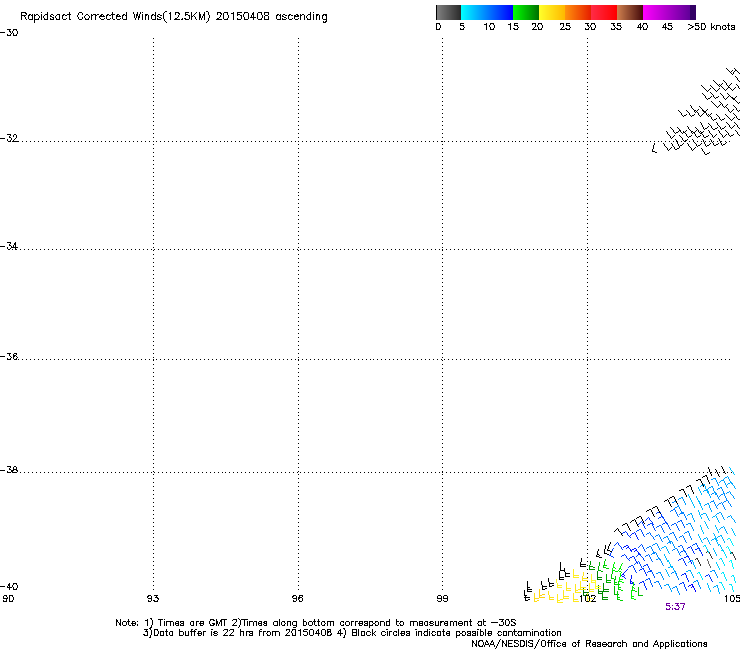Click the '25' legend tick label
This screenshot has height=650, width=740.
[x=565, y=27]
